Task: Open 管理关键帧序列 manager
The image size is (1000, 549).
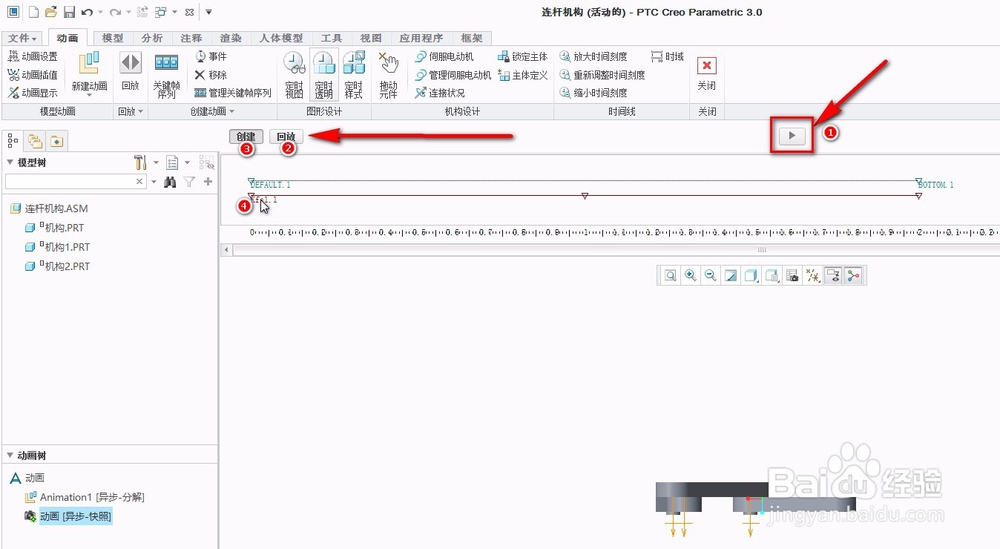Action: (233, 92)
